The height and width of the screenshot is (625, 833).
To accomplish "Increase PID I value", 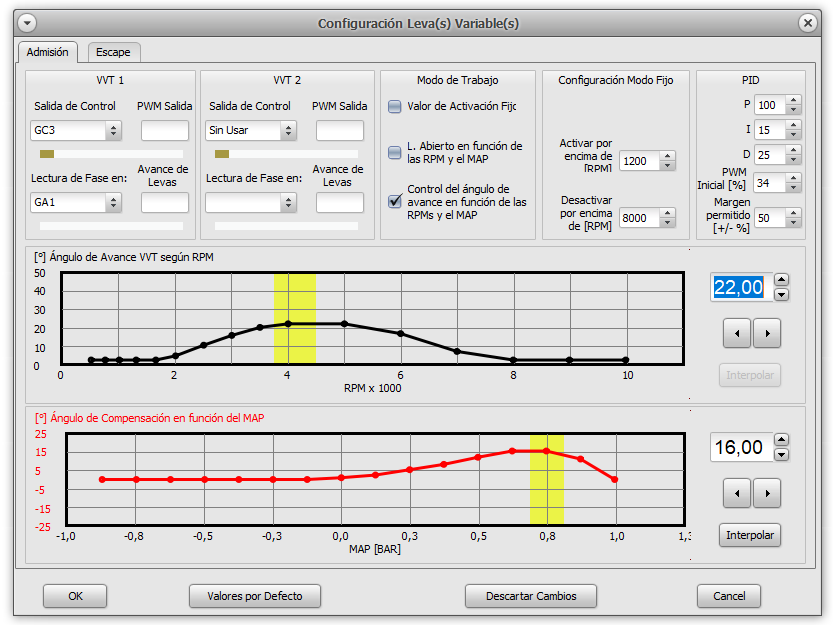I will (794, 125).
